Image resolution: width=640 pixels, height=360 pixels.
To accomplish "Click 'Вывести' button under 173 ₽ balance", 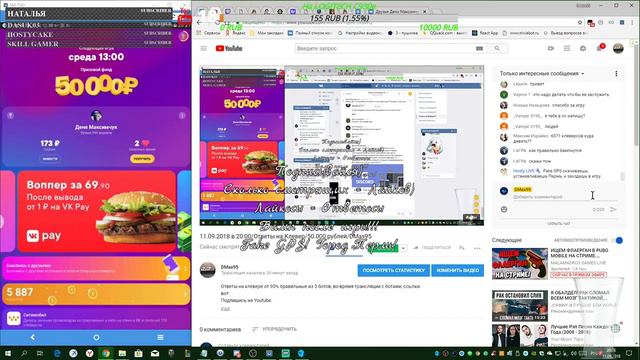I will tap(50, 158).
